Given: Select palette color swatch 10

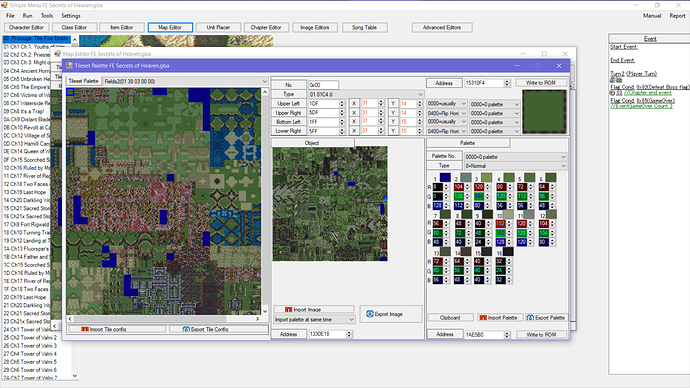Looking at the screenshot, I should point(508,215).
